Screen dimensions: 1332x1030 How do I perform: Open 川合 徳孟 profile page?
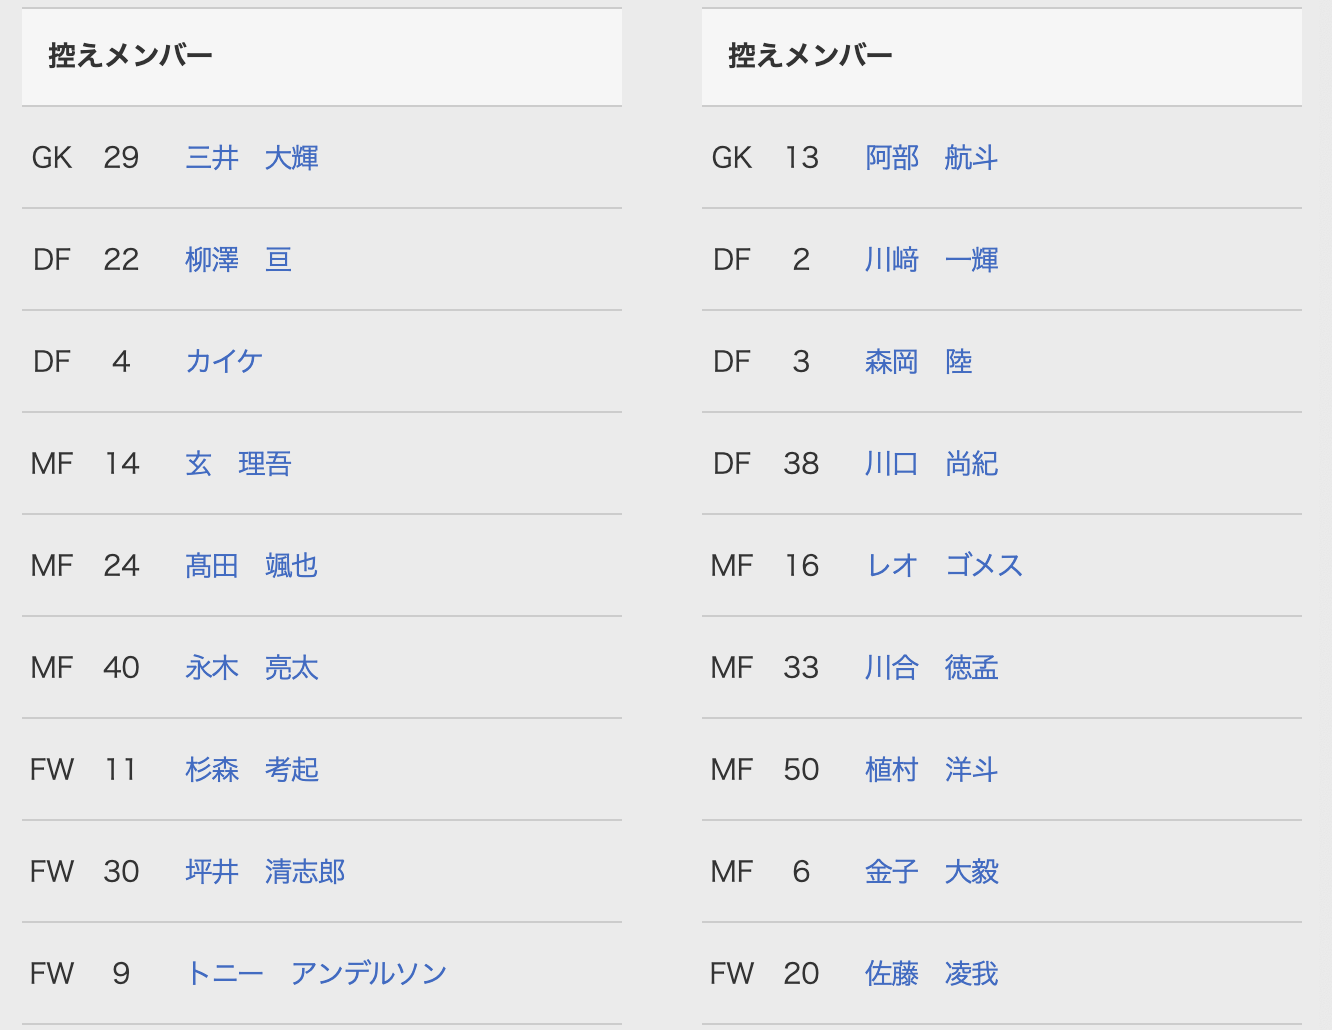click(931, 668)
